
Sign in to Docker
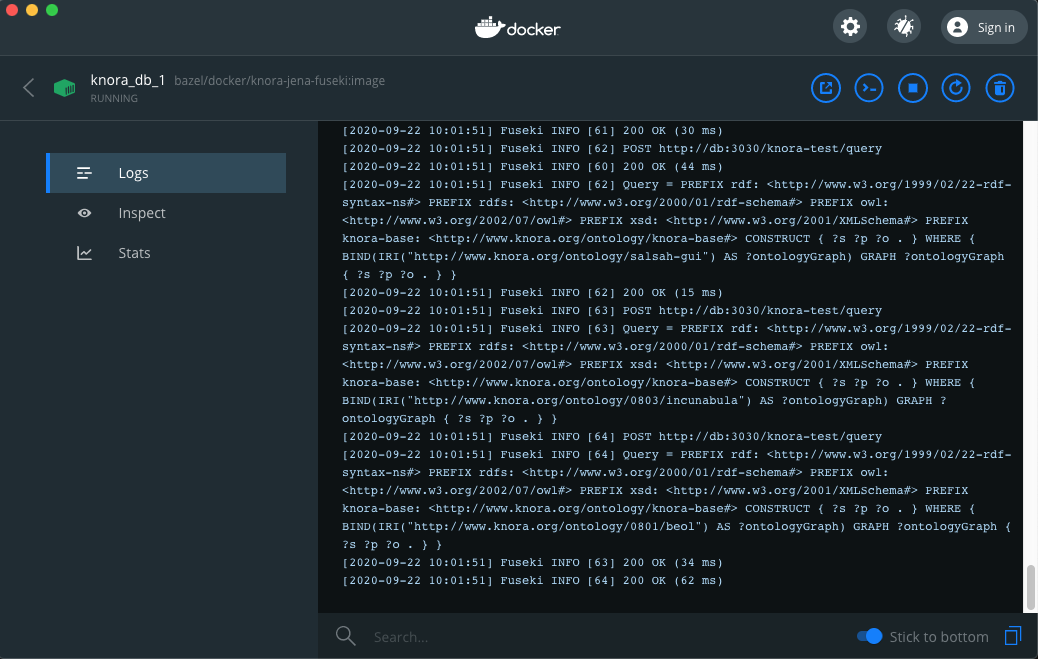coord(983,26)
